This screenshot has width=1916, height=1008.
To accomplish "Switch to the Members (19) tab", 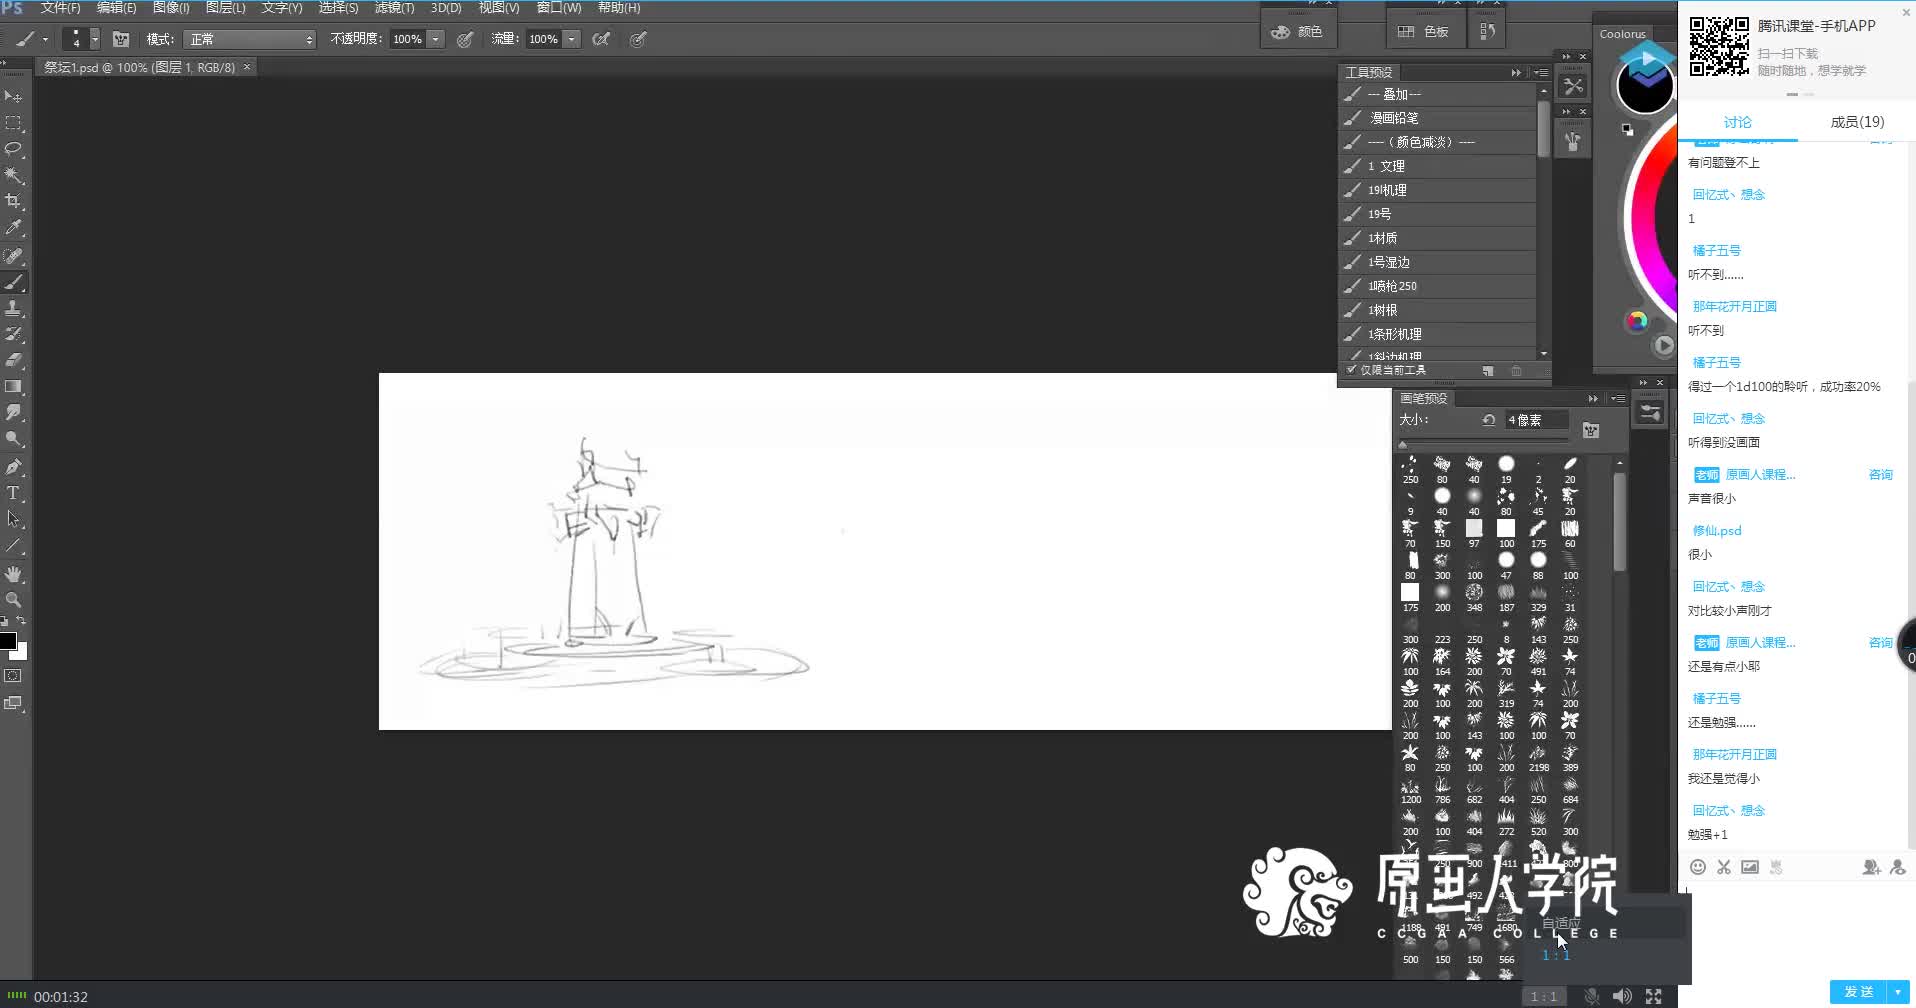I will tap(1857, 122).
